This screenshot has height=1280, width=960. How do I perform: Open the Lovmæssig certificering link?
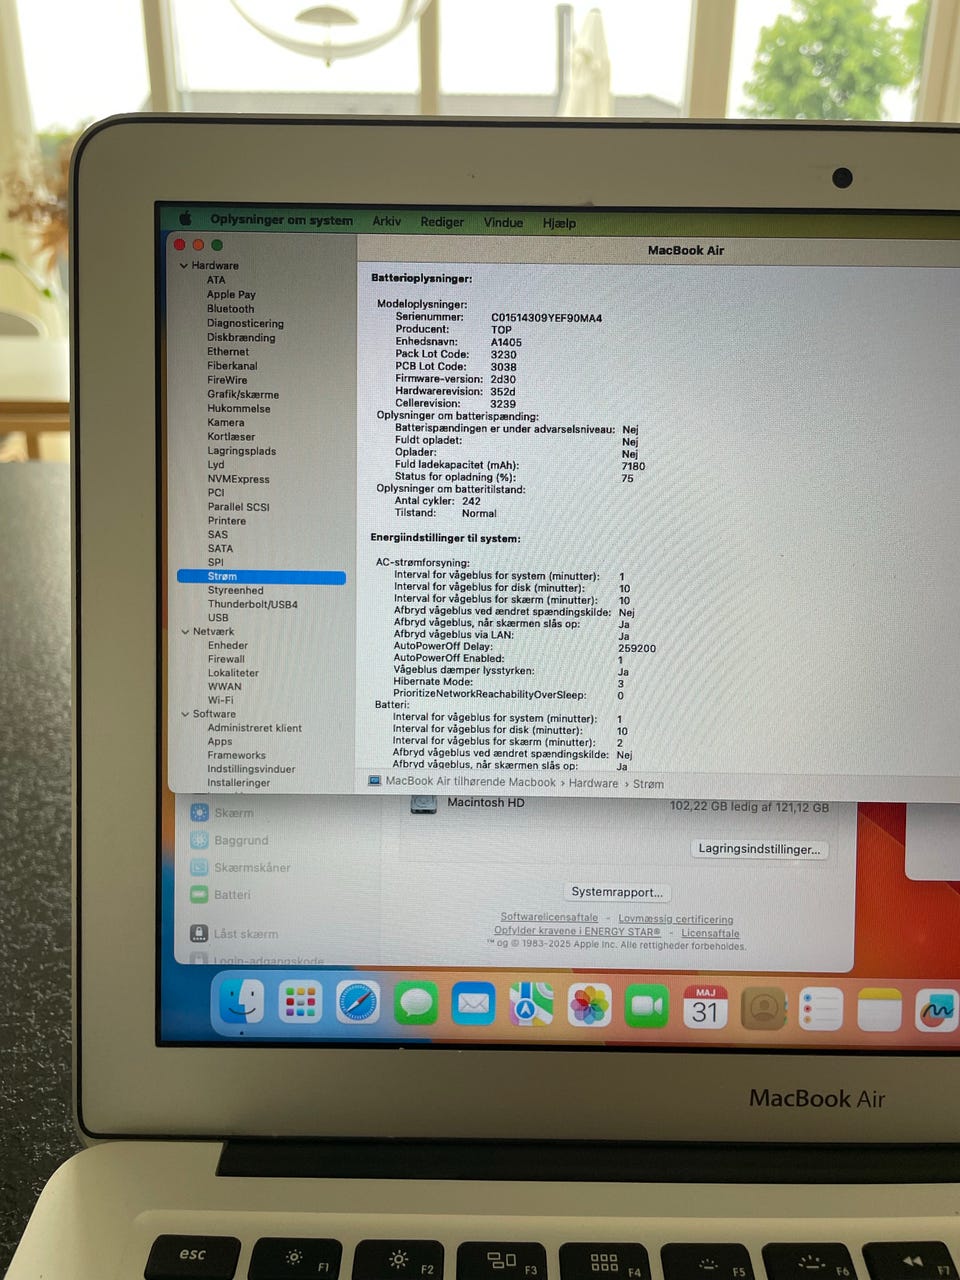click(675, 919)
